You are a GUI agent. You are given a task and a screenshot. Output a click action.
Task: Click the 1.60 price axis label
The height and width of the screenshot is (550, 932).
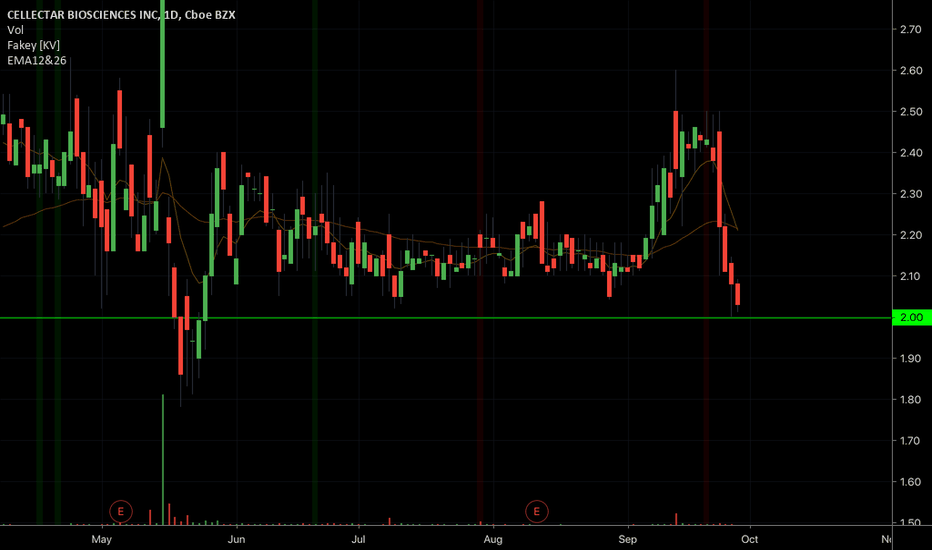click(x=911, y=482)
